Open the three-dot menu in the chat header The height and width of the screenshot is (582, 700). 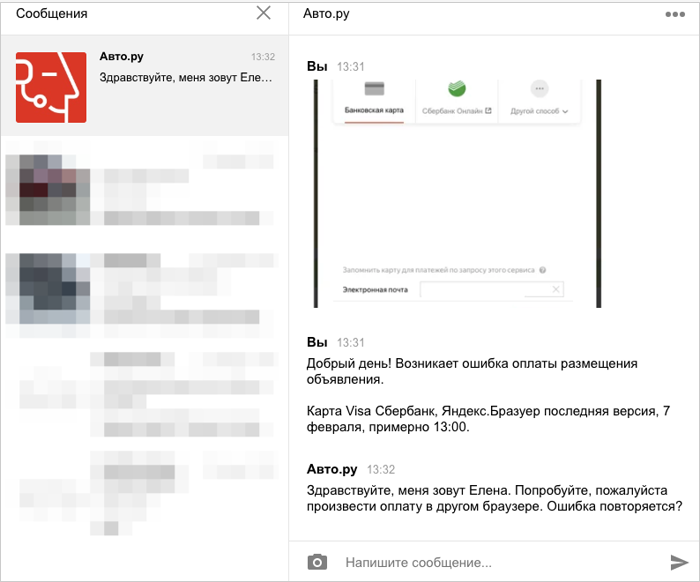(675, 14)
